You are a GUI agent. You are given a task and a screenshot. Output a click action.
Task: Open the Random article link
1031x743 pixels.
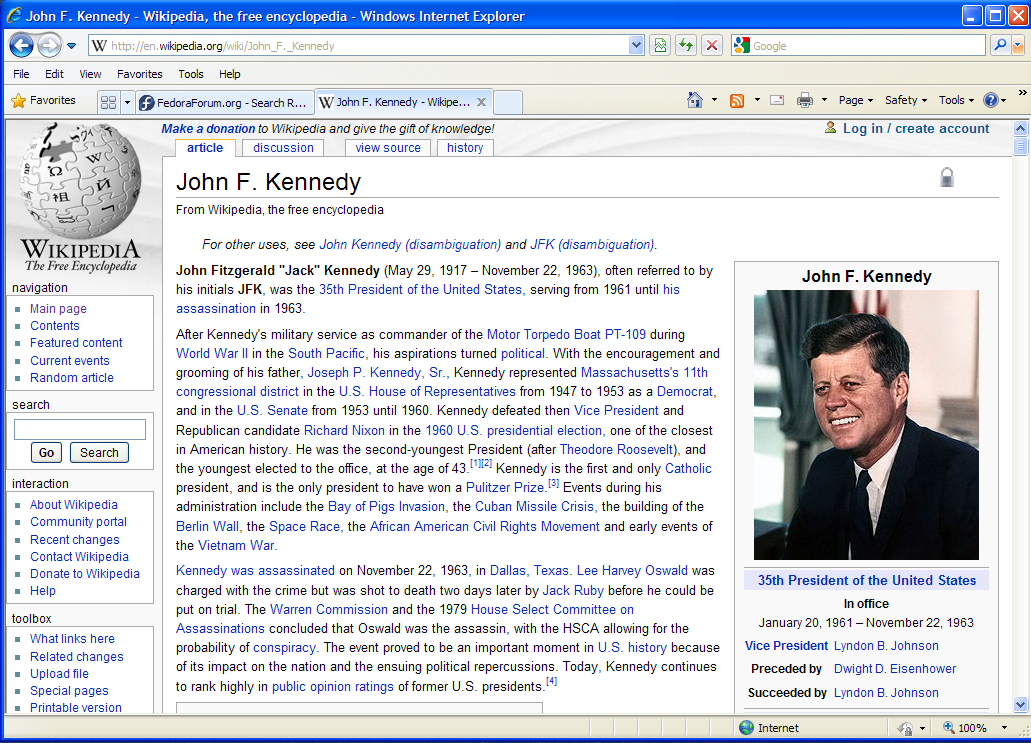tap(72, 377)
